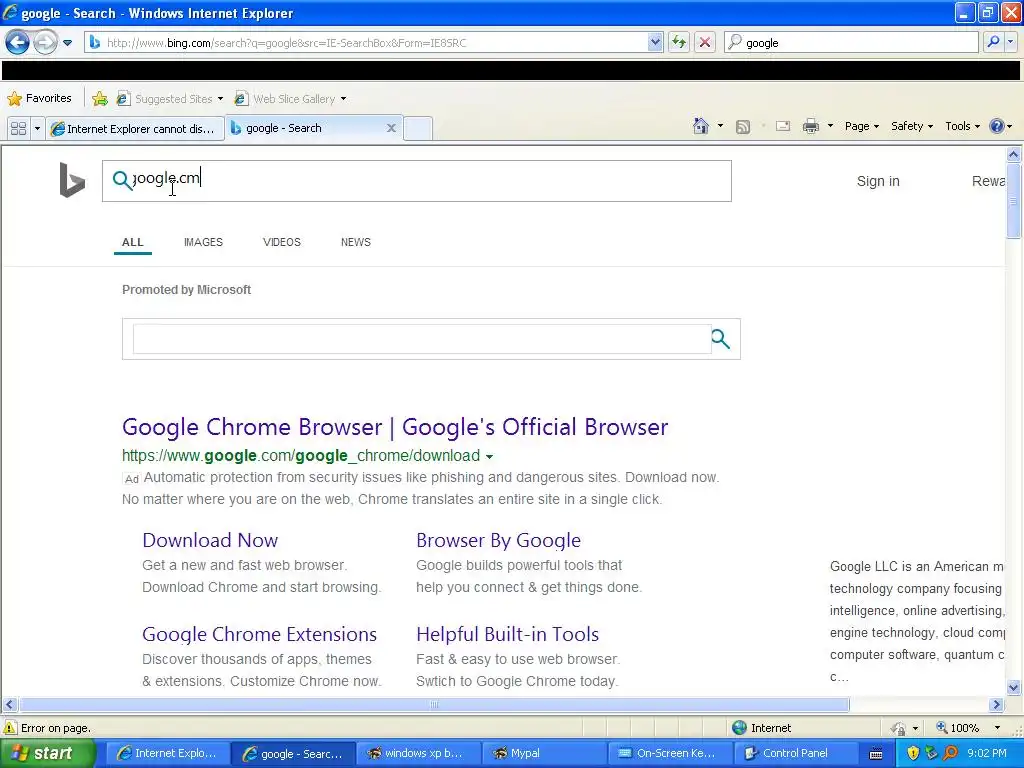Click Sign in link
The image size is (1024, 768).
878,181
